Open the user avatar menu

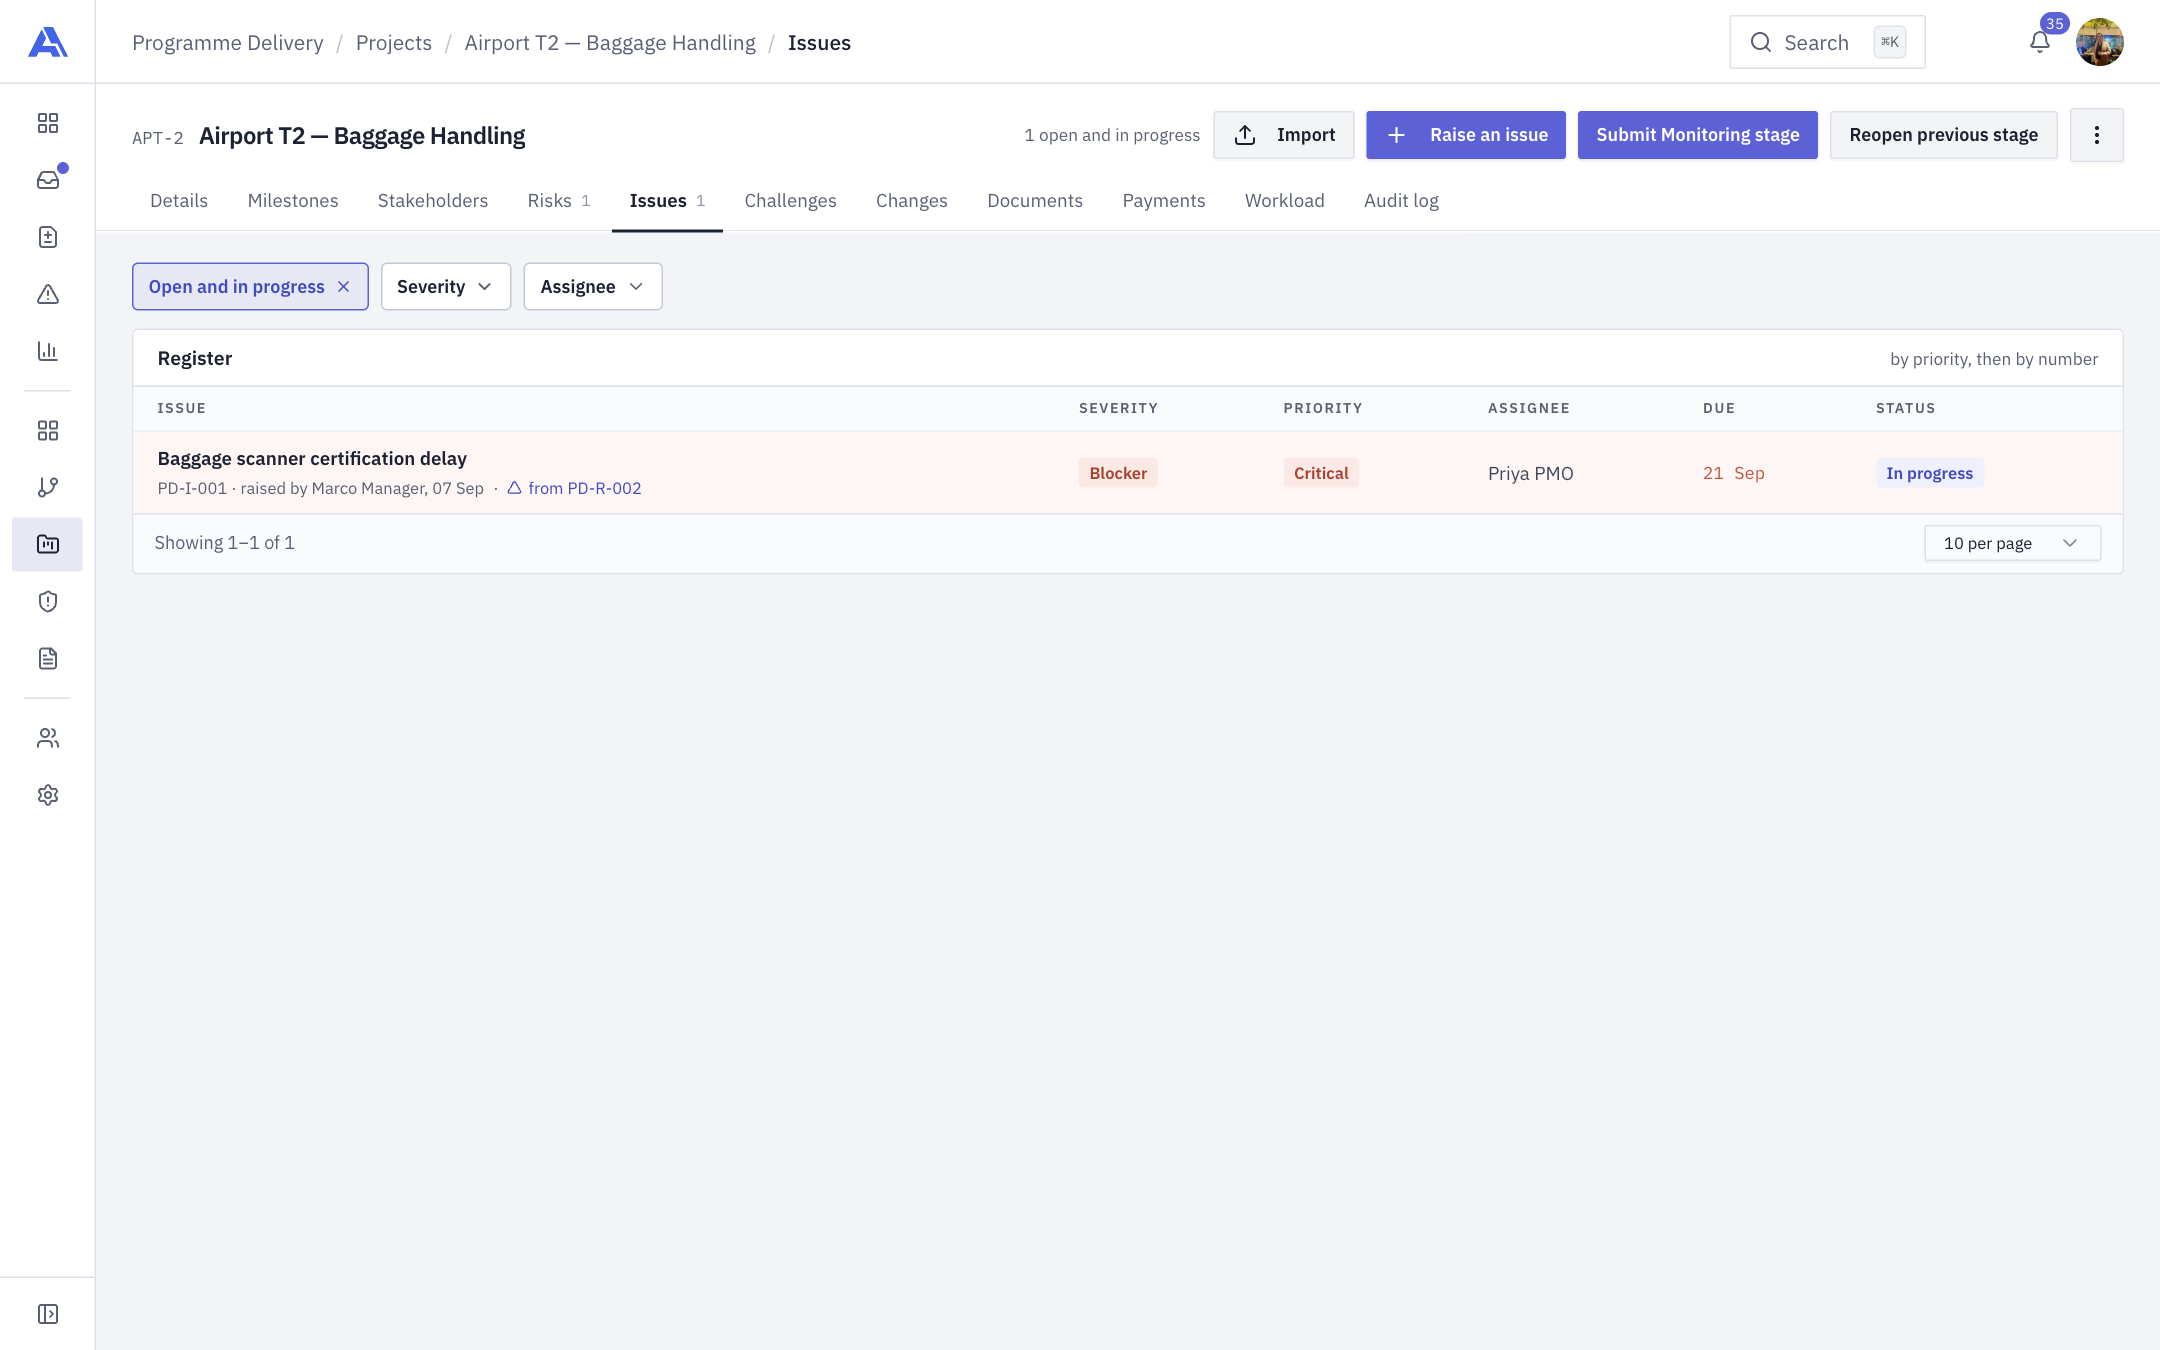click(x=2100, y=42)
